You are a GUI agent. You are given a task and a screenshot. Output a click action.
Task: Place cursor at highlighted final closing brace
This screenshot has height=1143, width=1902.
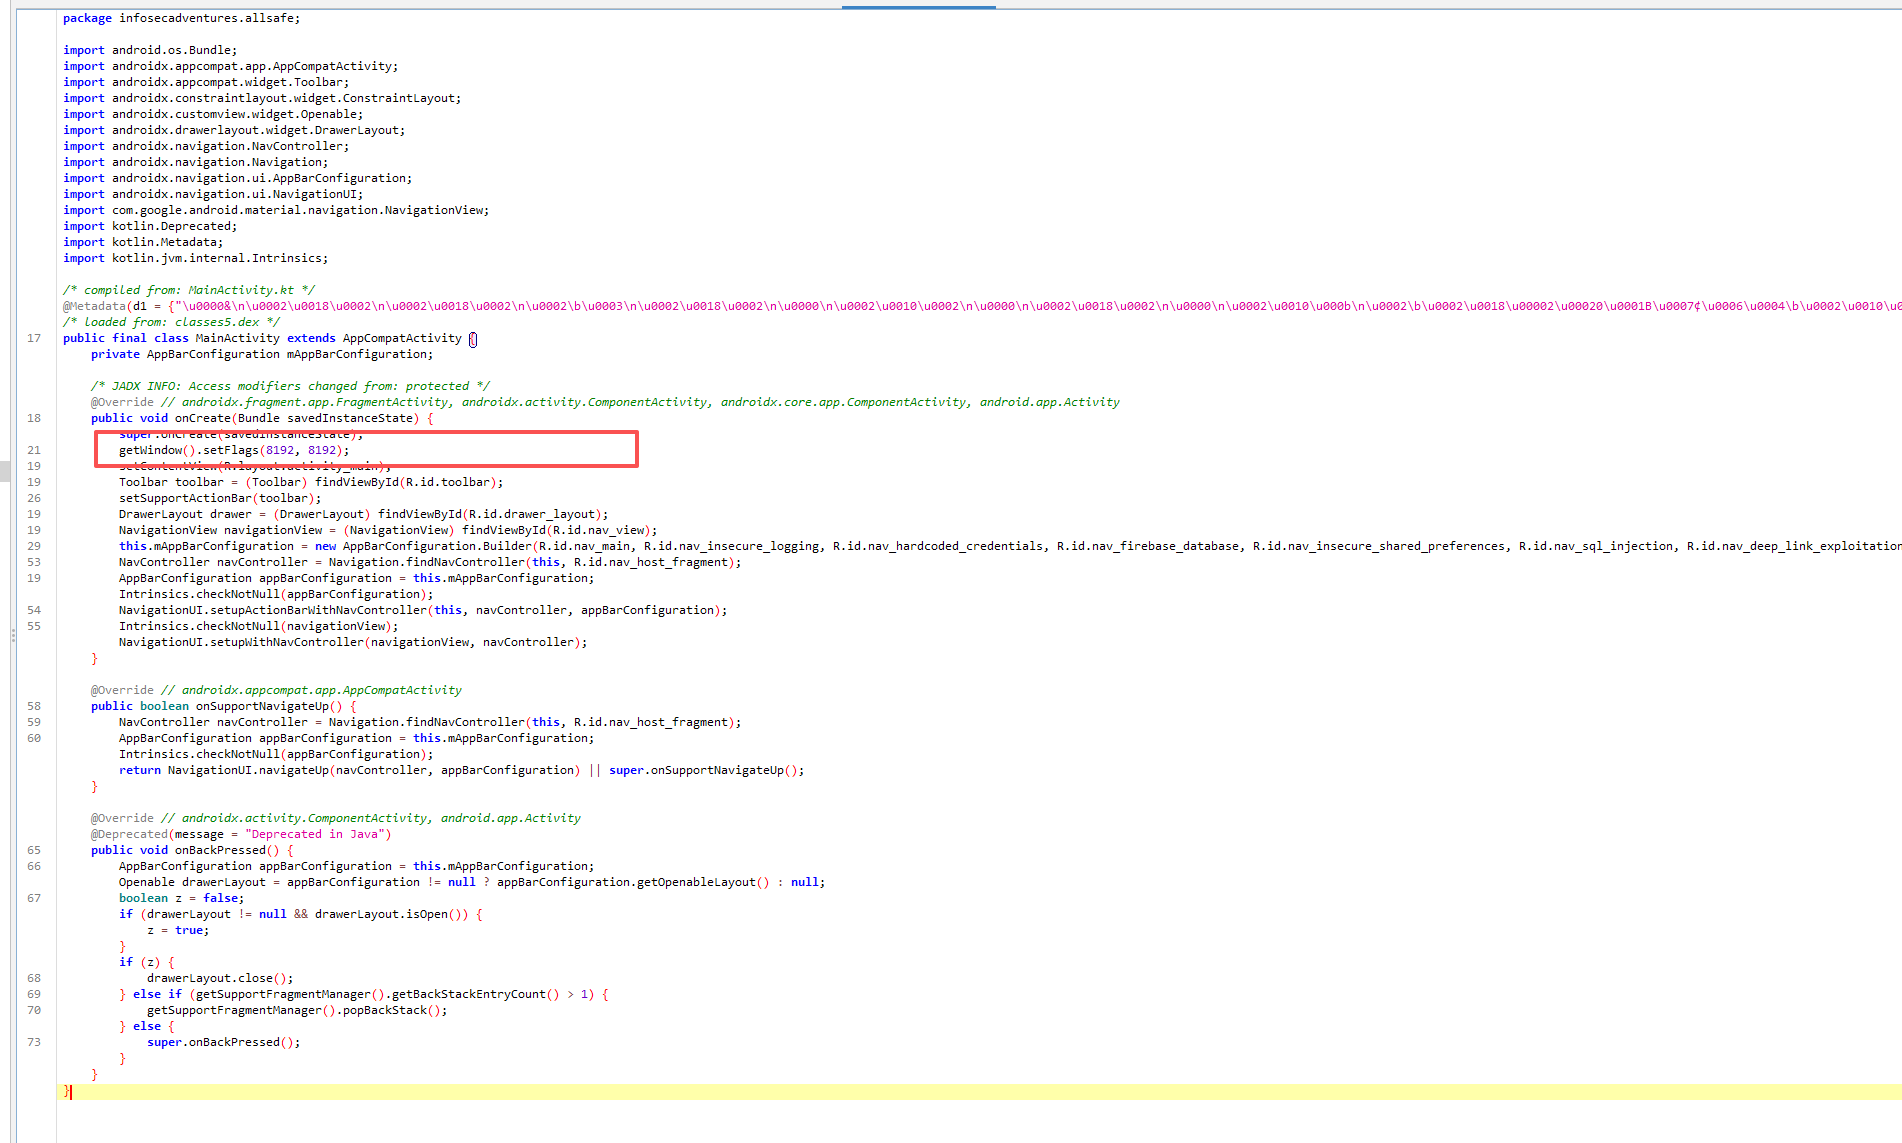[x=67, y=1091]
